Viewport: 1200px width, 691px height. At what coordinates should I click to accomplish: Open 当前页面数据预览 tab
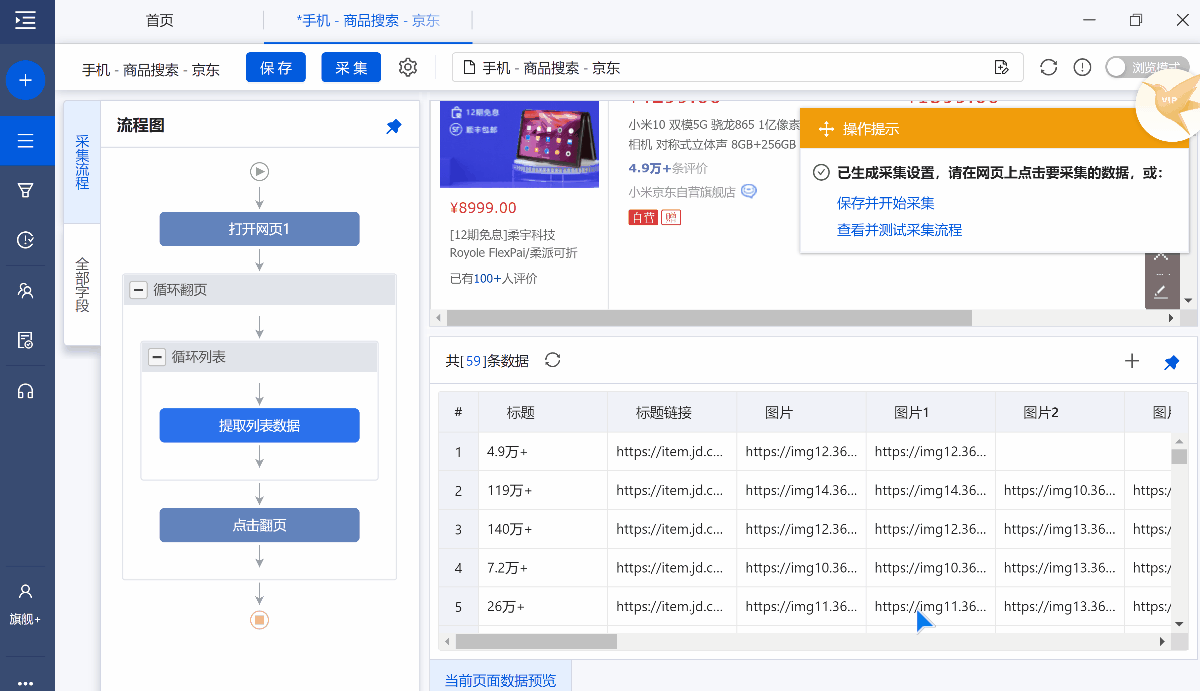(x=500, y=679)
